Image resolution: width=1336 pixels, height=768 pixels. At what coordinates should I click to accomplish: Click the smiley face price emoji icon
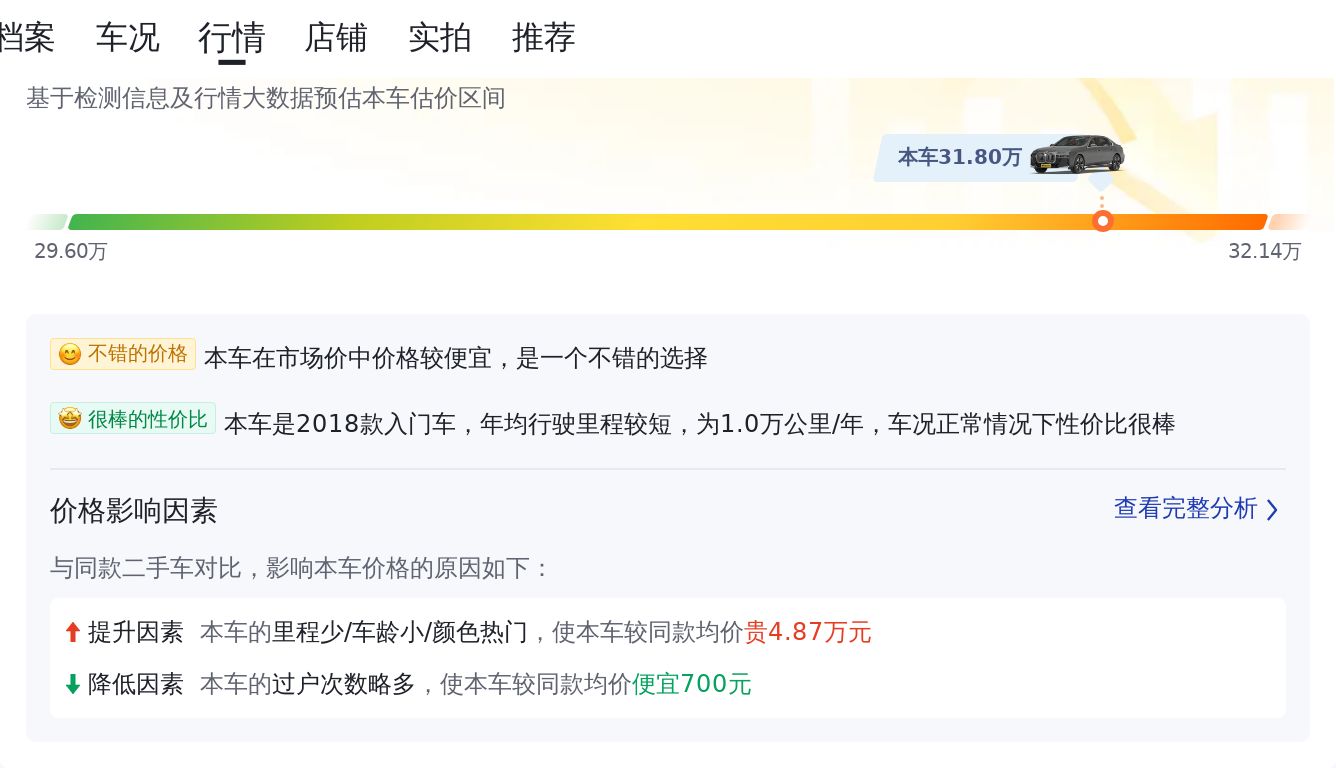(x=70, y=355)
